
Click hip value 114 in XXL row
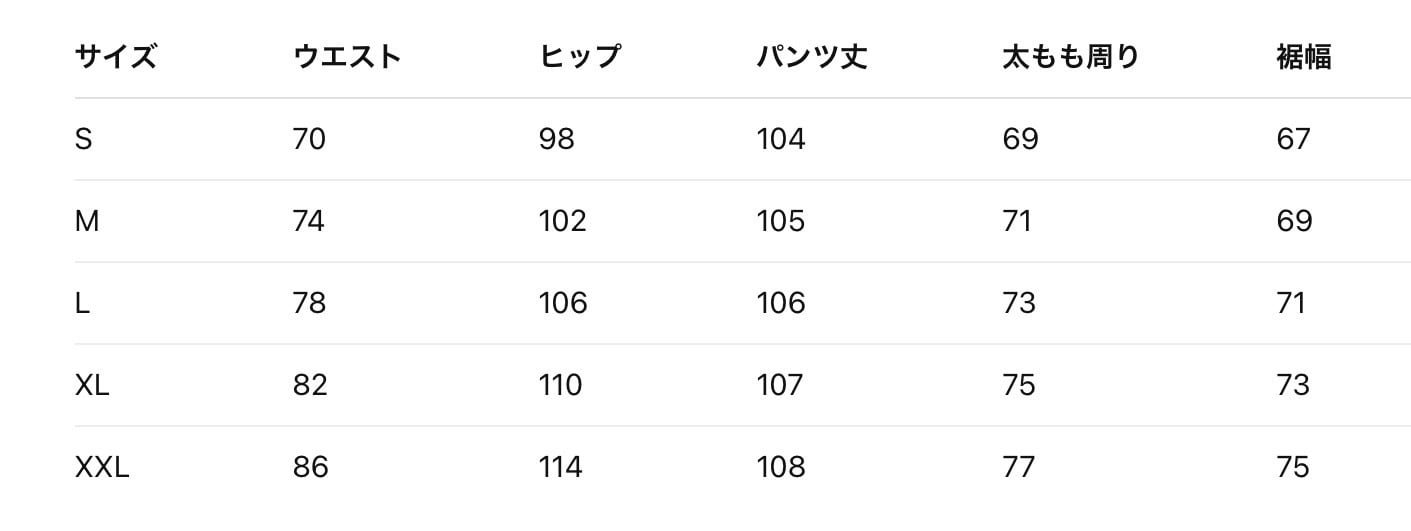coord(560,467)
